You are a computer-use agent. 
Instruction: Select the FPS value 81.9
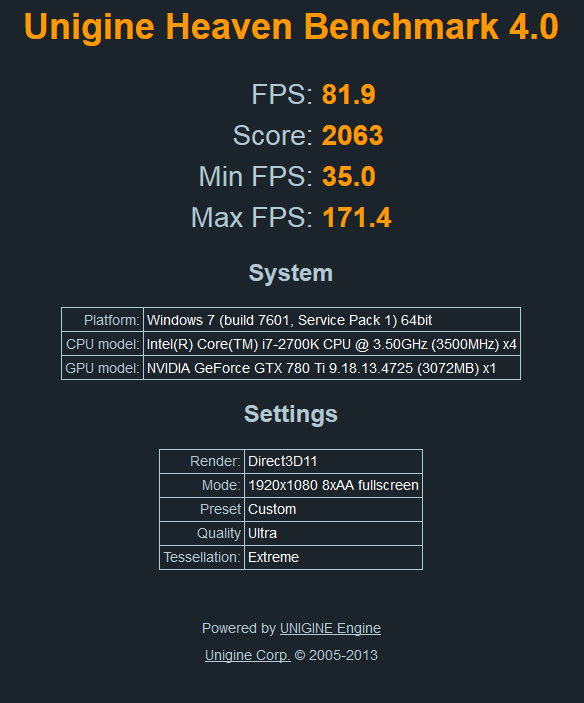pyautogui.click(x=349, y=95)
